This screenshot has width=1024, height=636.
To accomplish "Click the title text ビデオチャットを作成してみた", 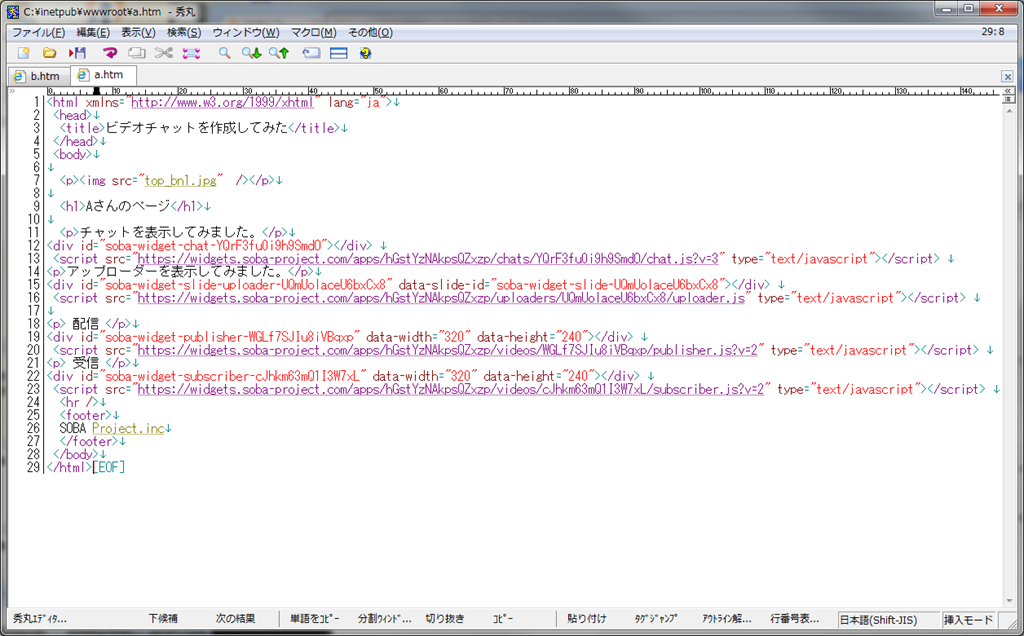I will click(197, 128).
